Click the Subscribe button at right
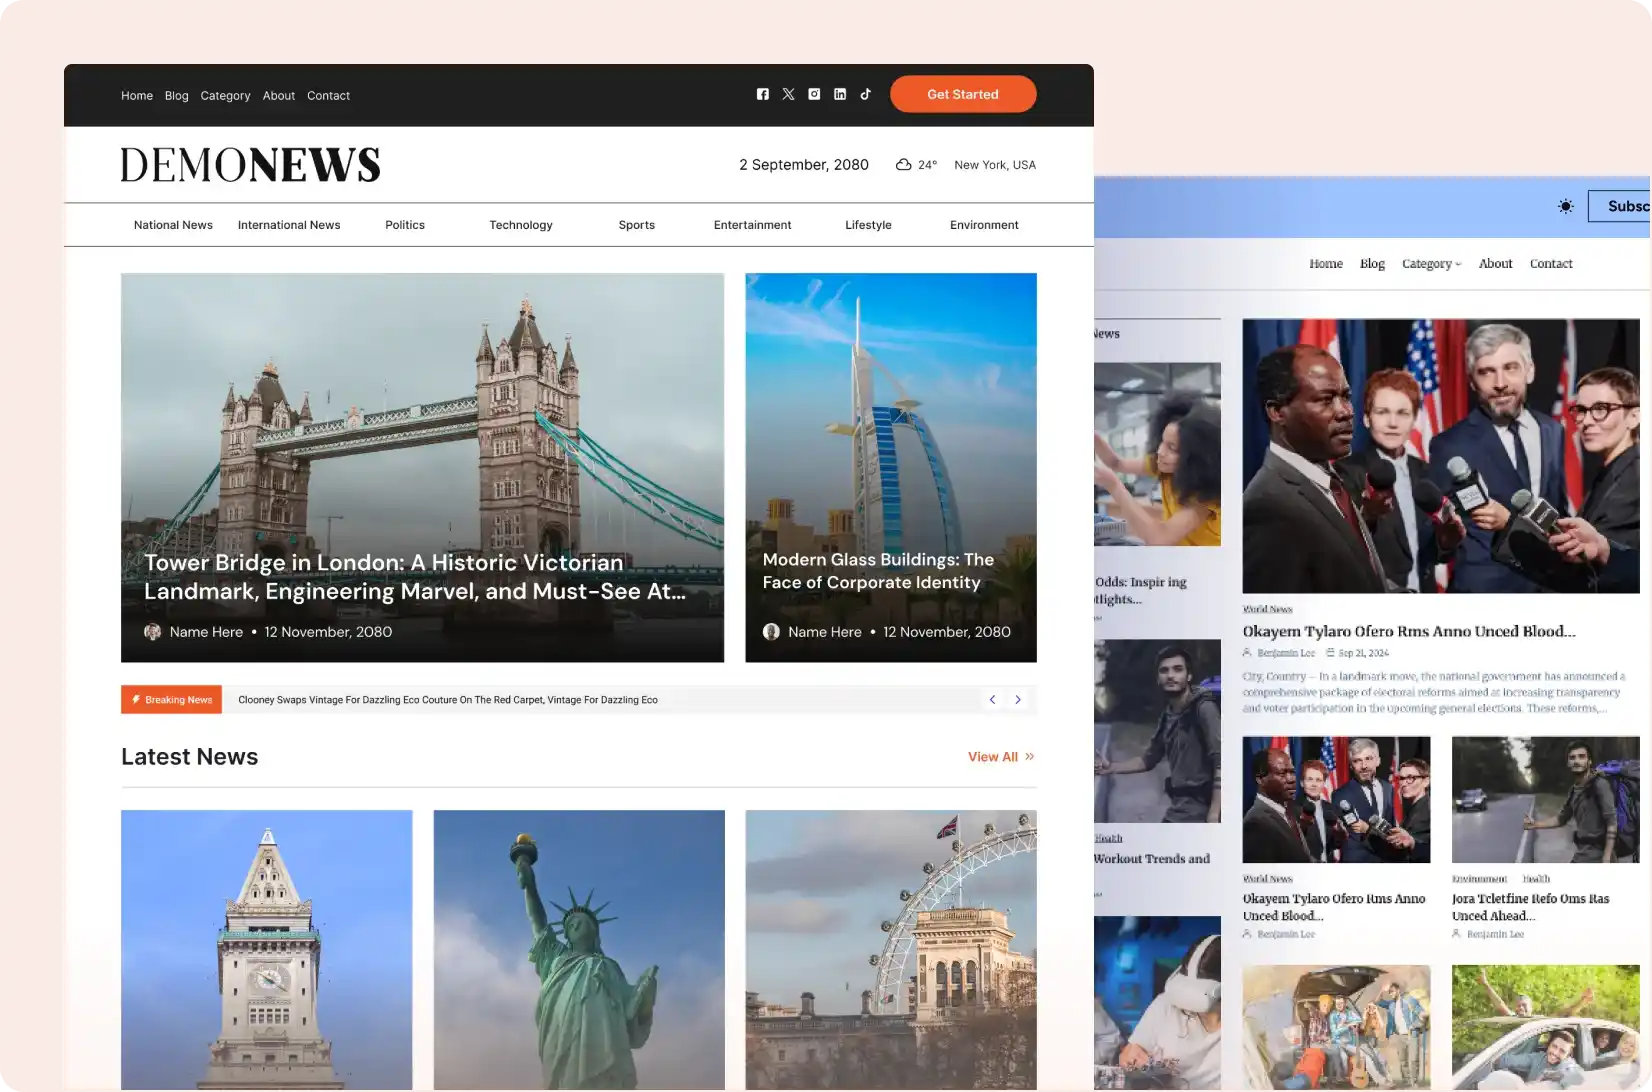Screen dimensions: 1652x1092 click(1624, 206)
